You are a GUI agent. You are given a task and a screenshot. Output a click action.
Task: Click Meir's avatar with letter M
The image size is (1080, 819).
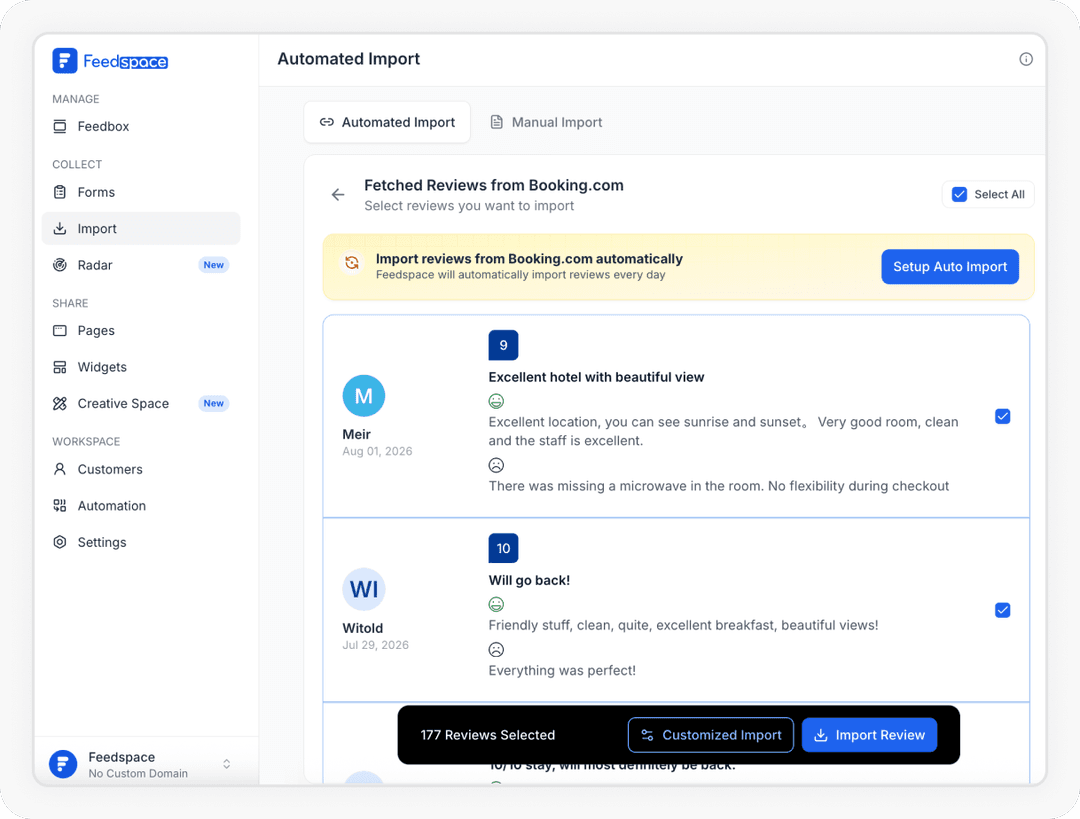(x=364, y=396)
